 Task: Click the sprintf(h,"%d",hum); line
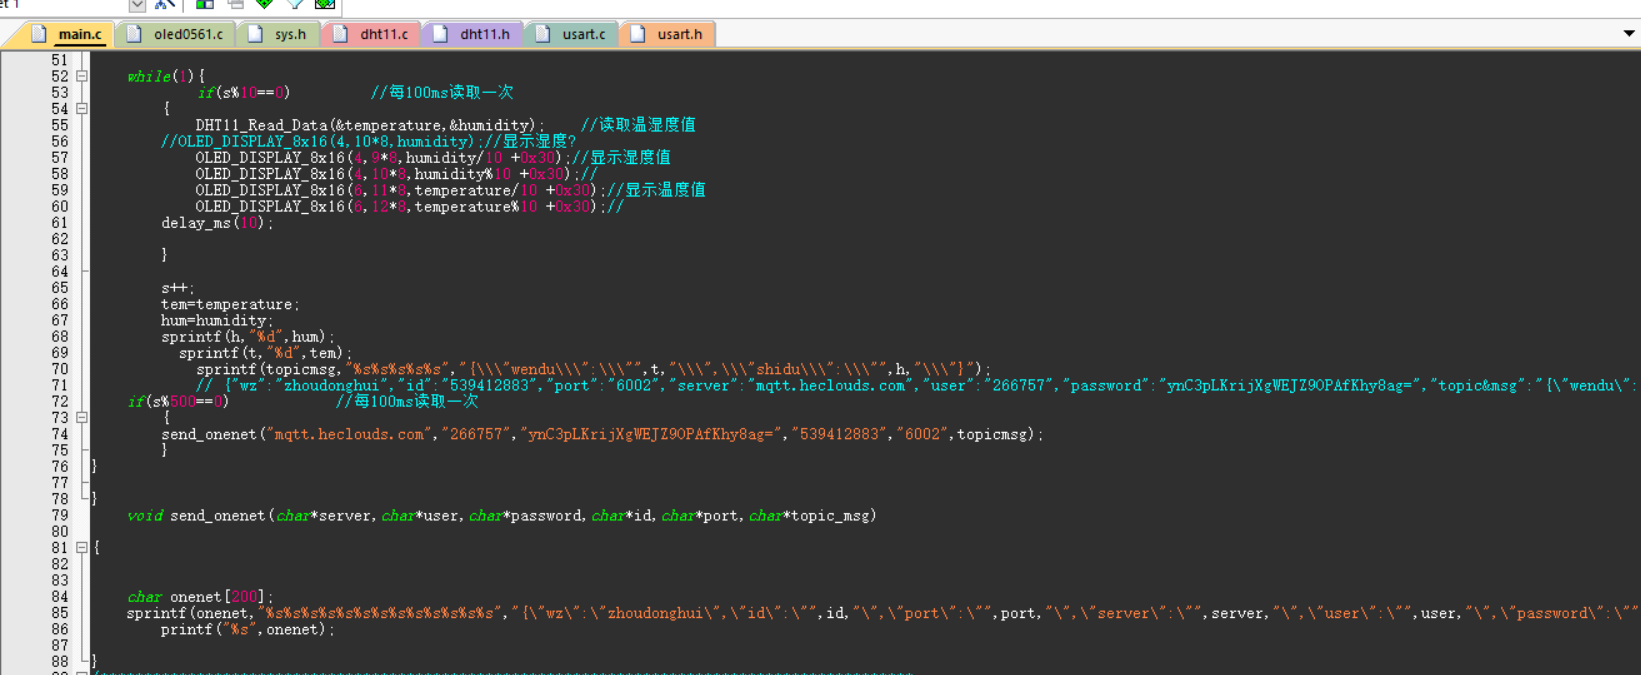[248, 337]
